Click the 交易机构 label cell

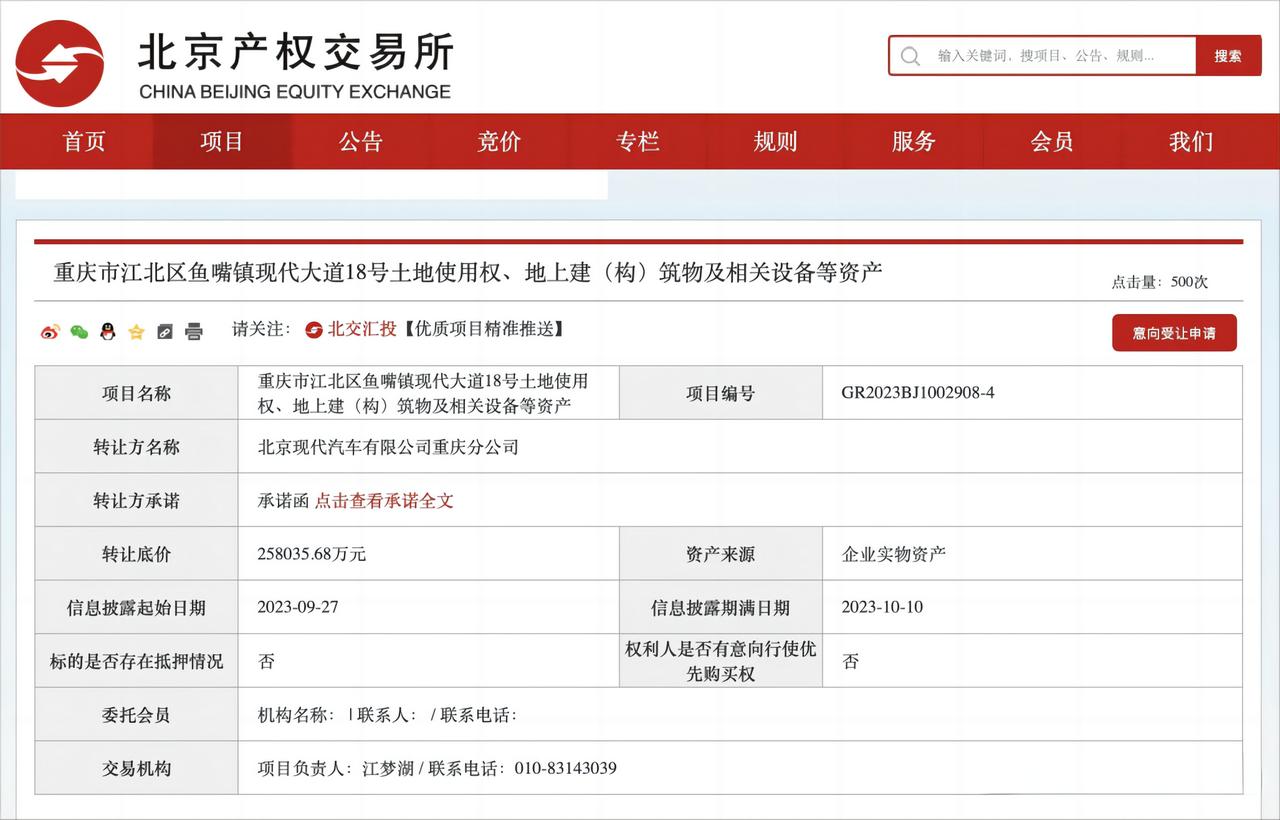pyautogui.click(x=136, y=768)
